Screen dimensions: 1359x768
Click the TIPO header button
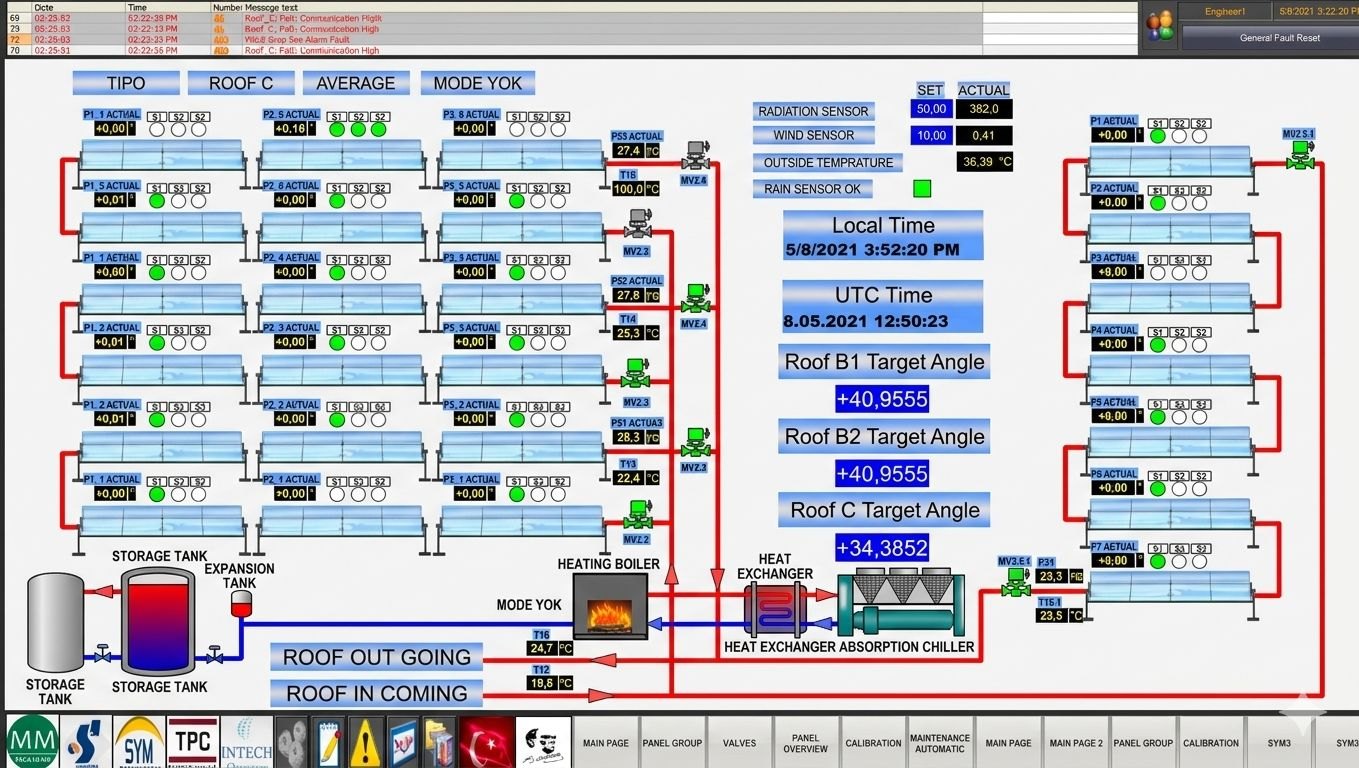tap(126, 83)
